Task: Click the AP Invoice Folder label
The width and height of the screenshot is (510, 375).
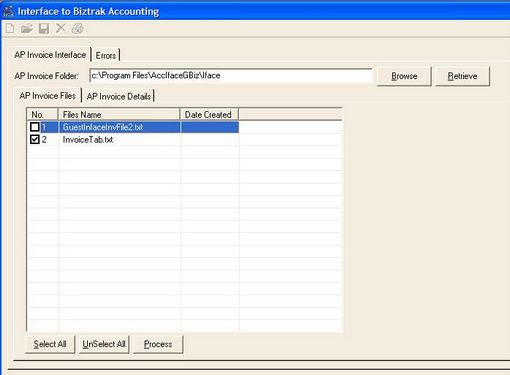Action: click(46, 76)
